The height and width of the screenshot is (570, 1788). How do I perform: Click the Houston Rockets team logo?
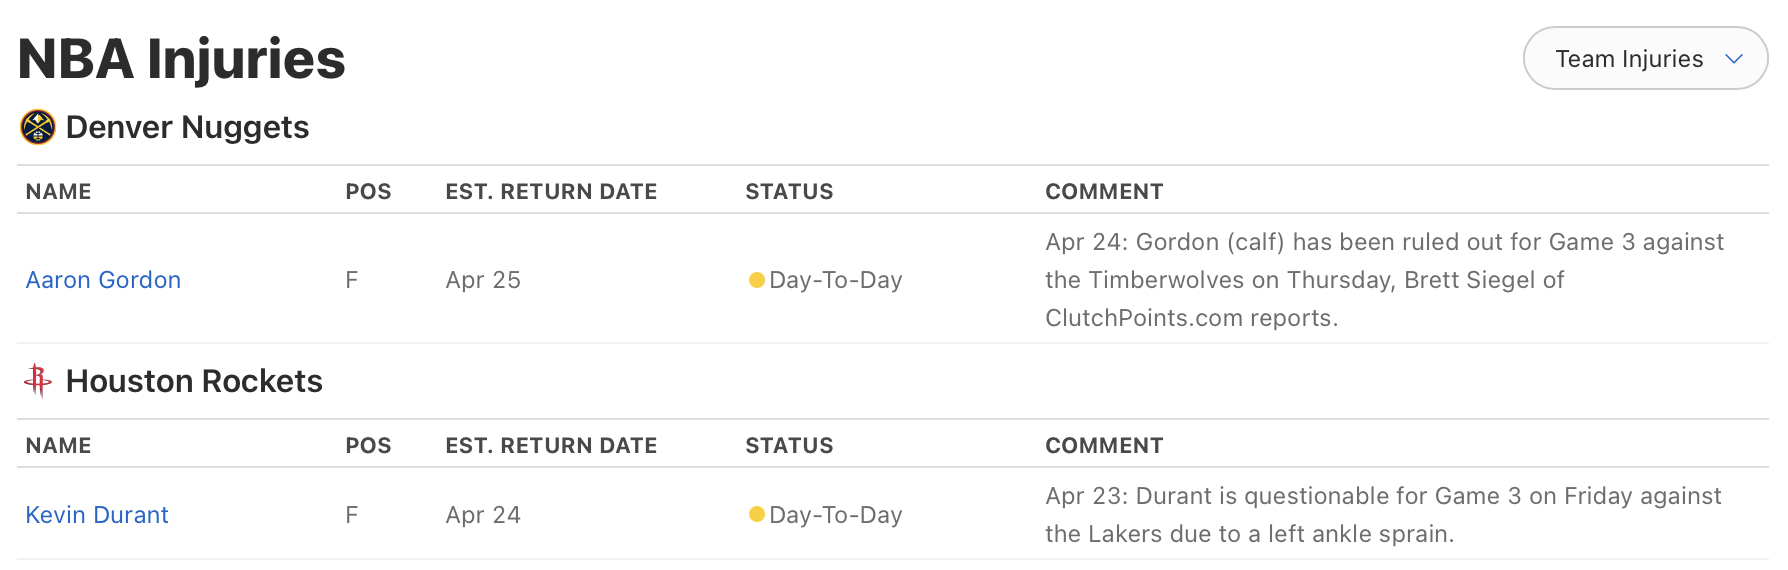tap(38, 381)
